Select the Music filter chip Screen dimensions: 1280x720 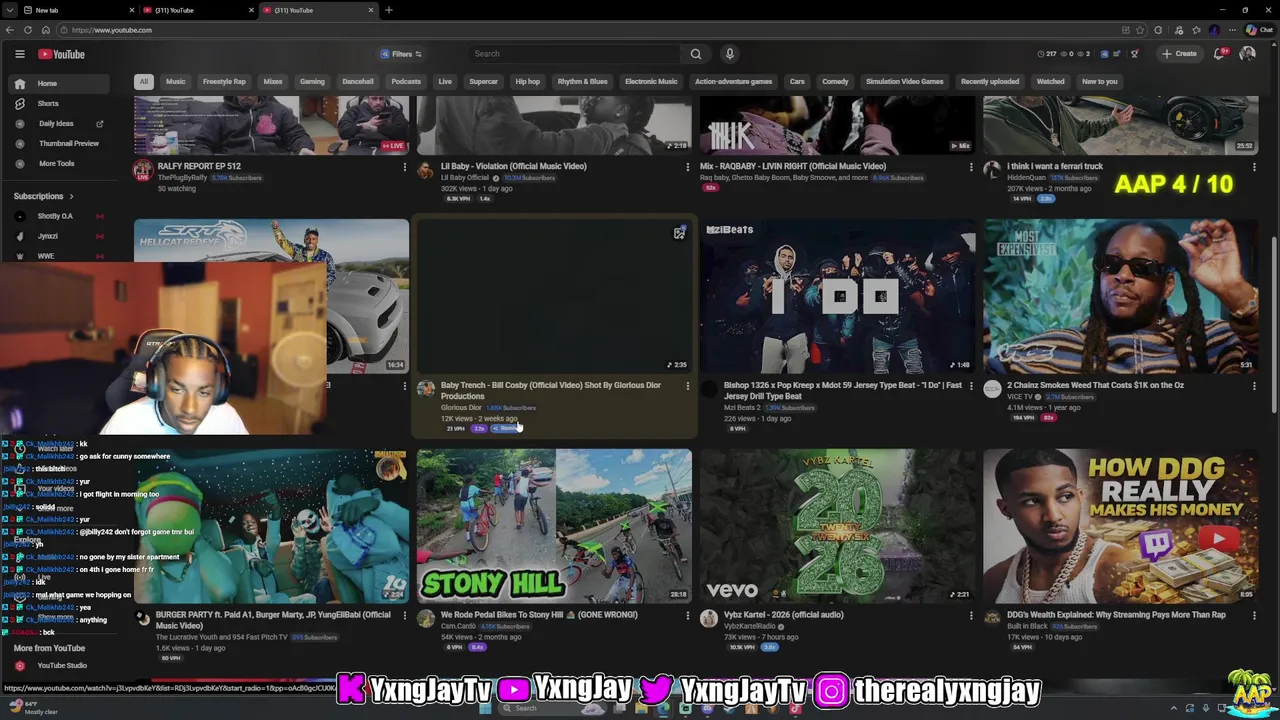(x=176, y=82)
